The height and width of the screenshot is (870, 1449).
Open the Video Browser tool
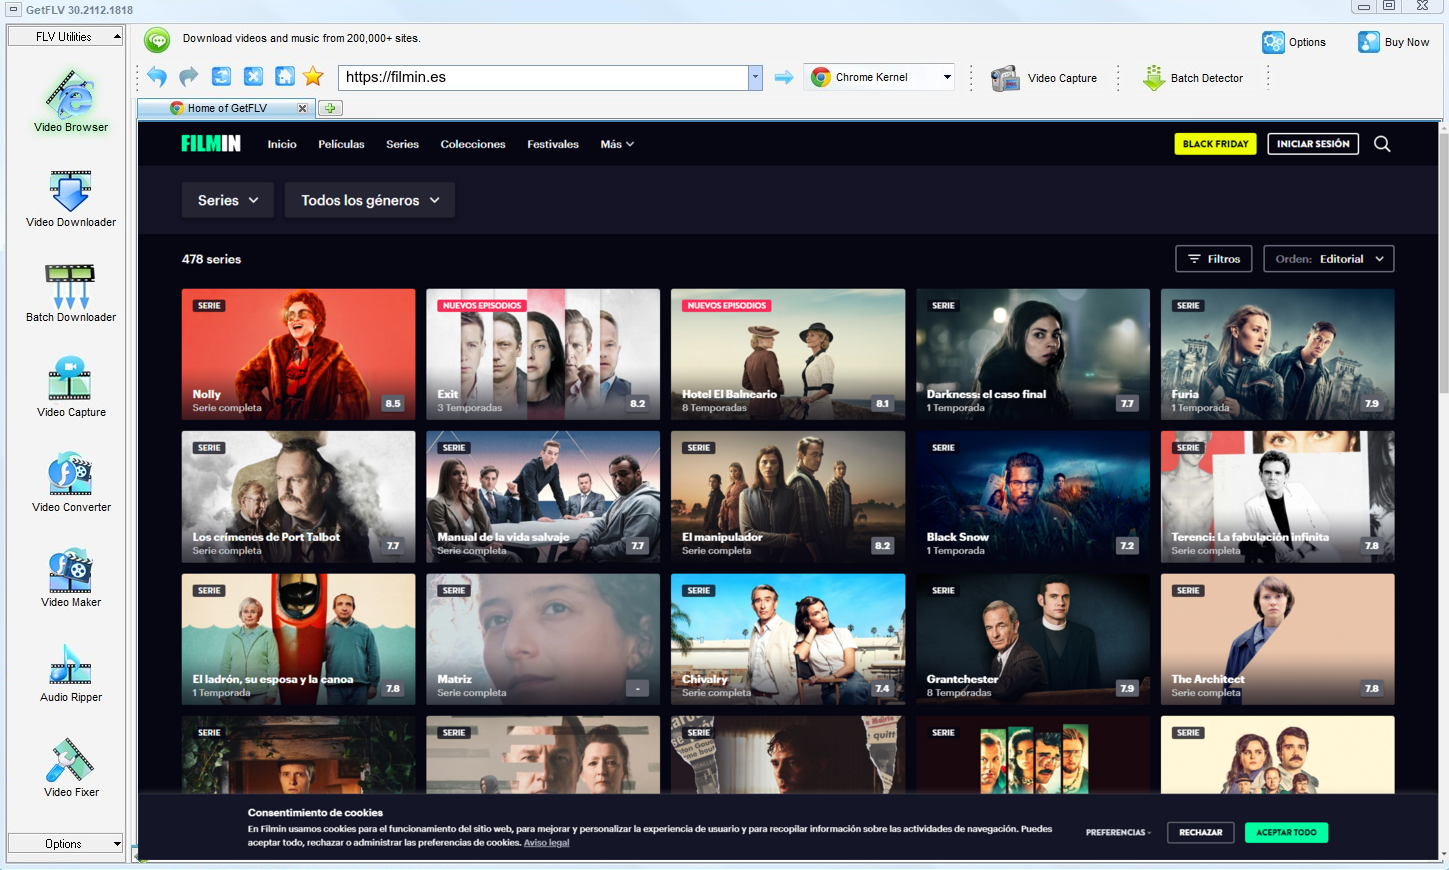click(71, 101)
